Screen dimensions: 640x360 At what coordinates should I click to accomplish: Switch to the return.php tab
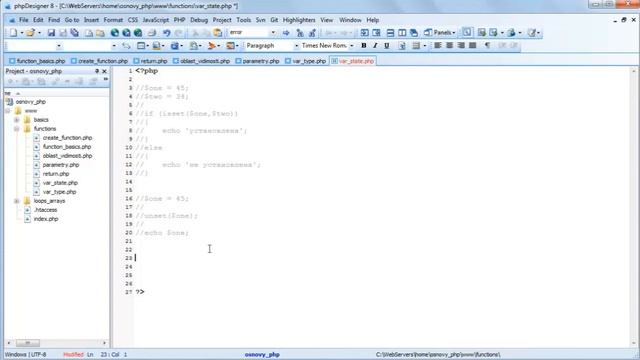[x=151, y=61]
